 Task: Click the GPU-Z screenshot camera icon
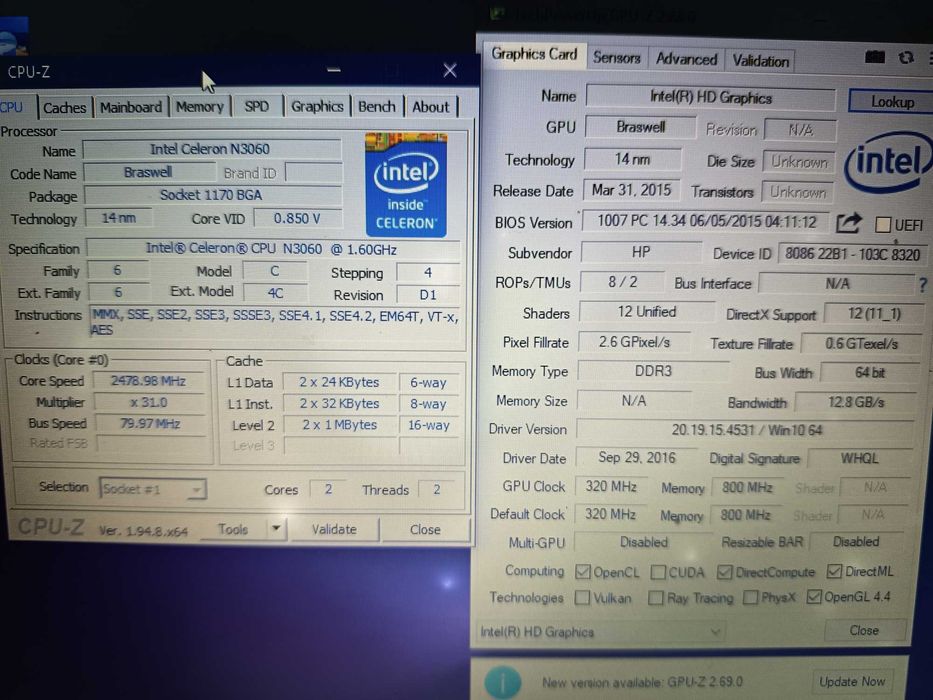coord(875,57)
